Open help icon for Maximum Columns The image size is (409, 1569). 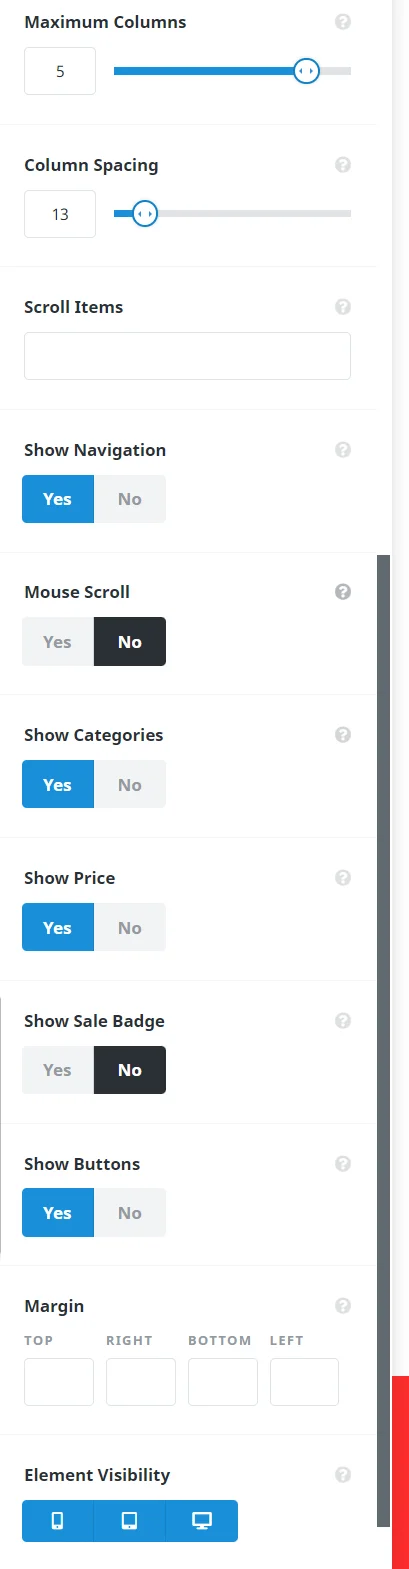pos(343,21)
